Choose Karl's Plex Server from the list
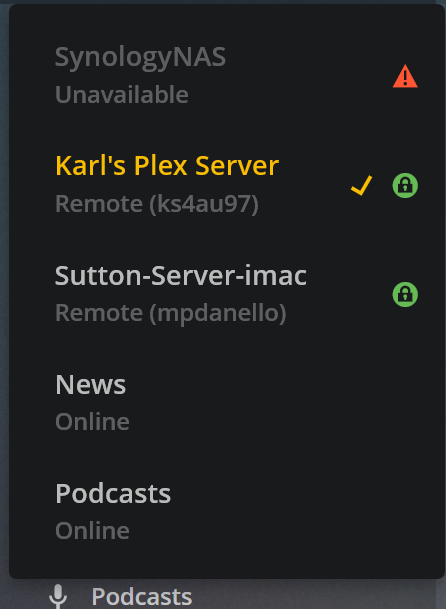The width and height of the screenshot is (446, 609). (x=227, y=185)
